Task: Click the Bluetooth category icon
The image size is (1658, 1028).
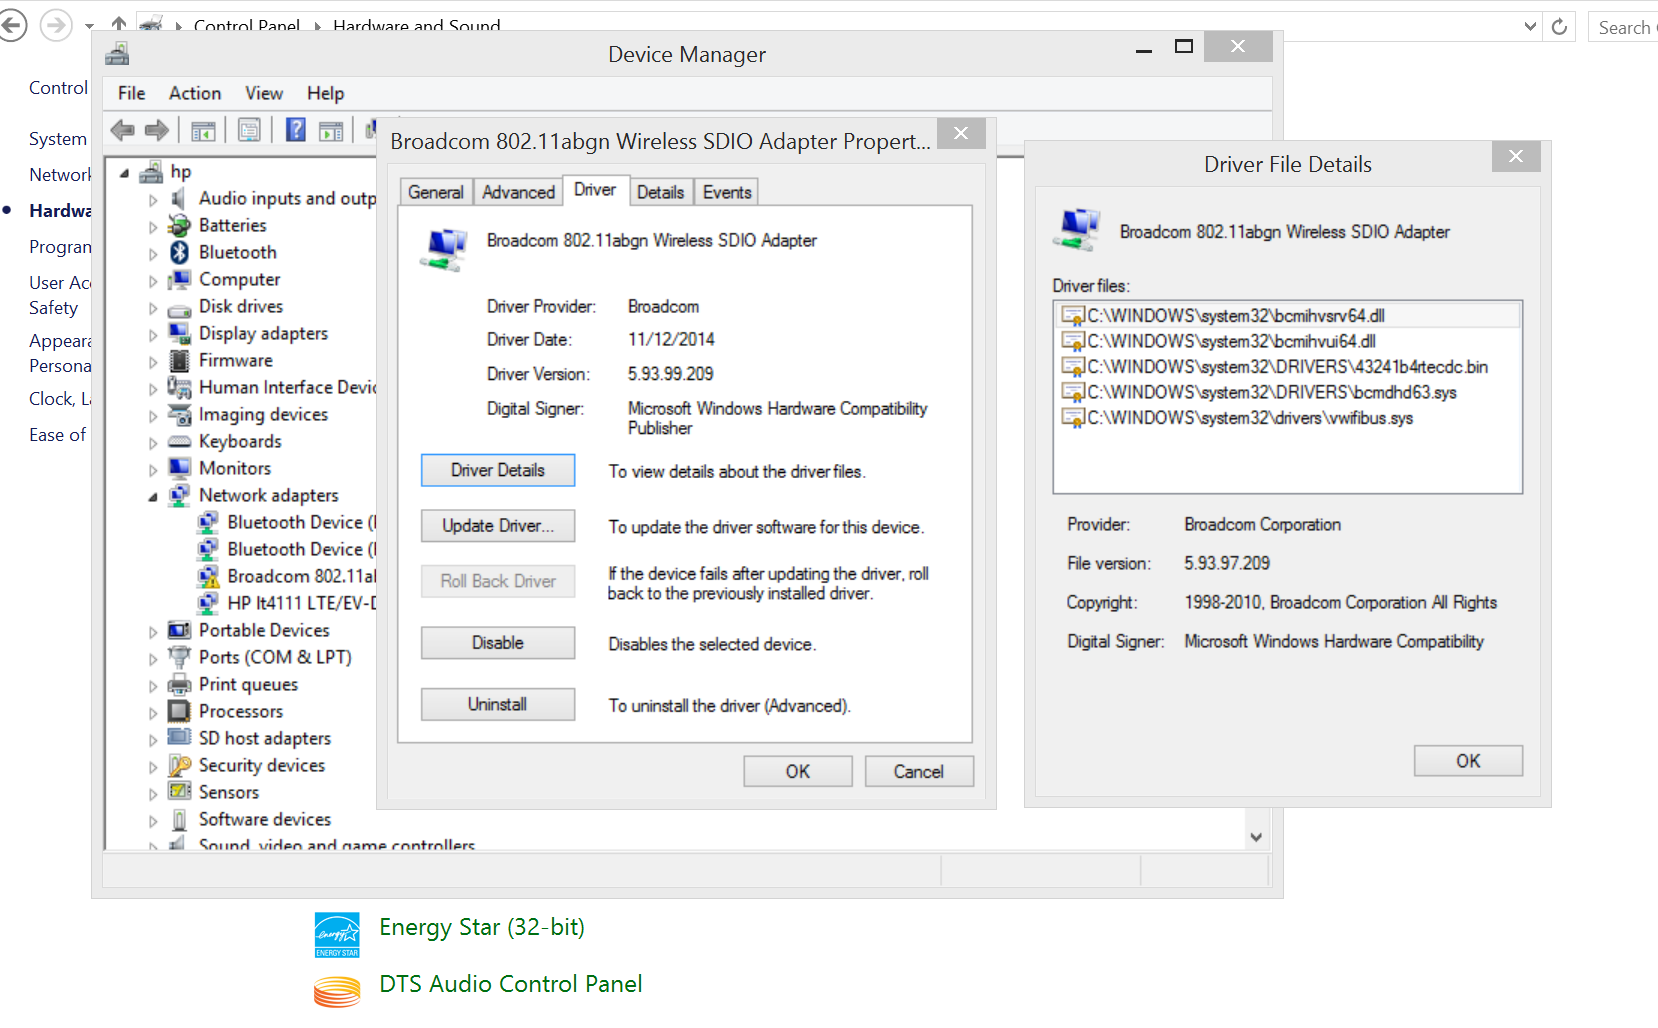Action: click(x=179, y=252)
